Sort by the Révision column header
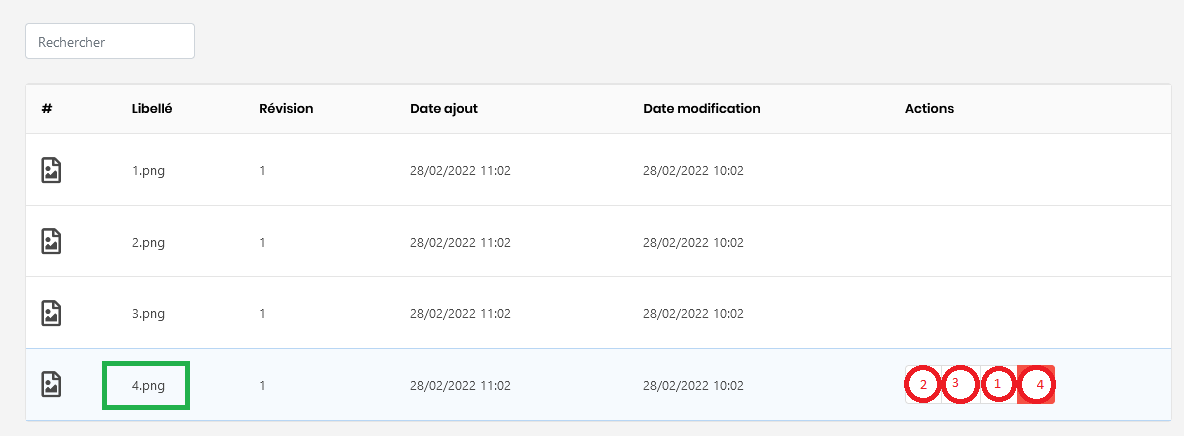 286,109
